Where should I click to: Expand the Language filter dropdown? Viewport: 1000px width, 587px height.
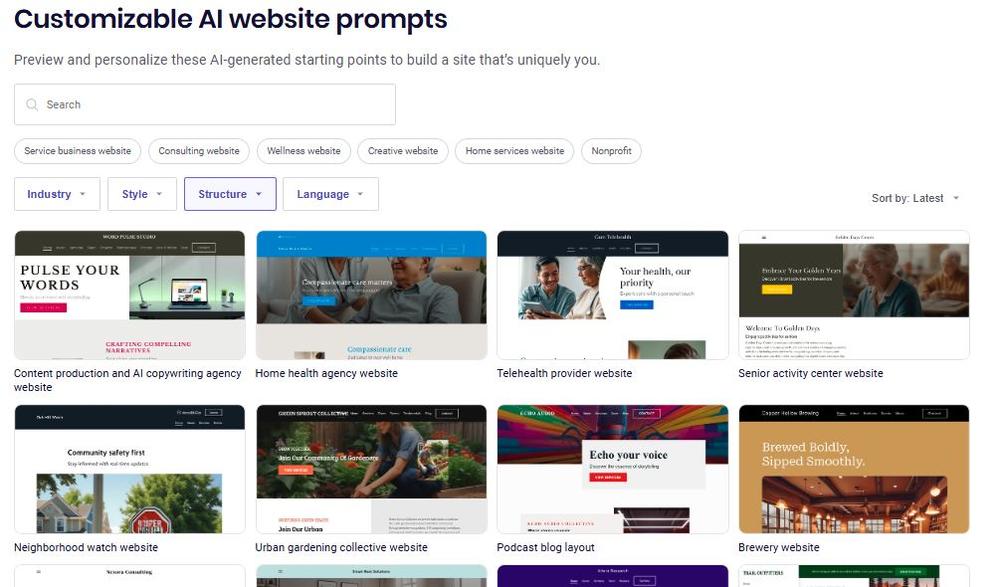pos(330,194)
